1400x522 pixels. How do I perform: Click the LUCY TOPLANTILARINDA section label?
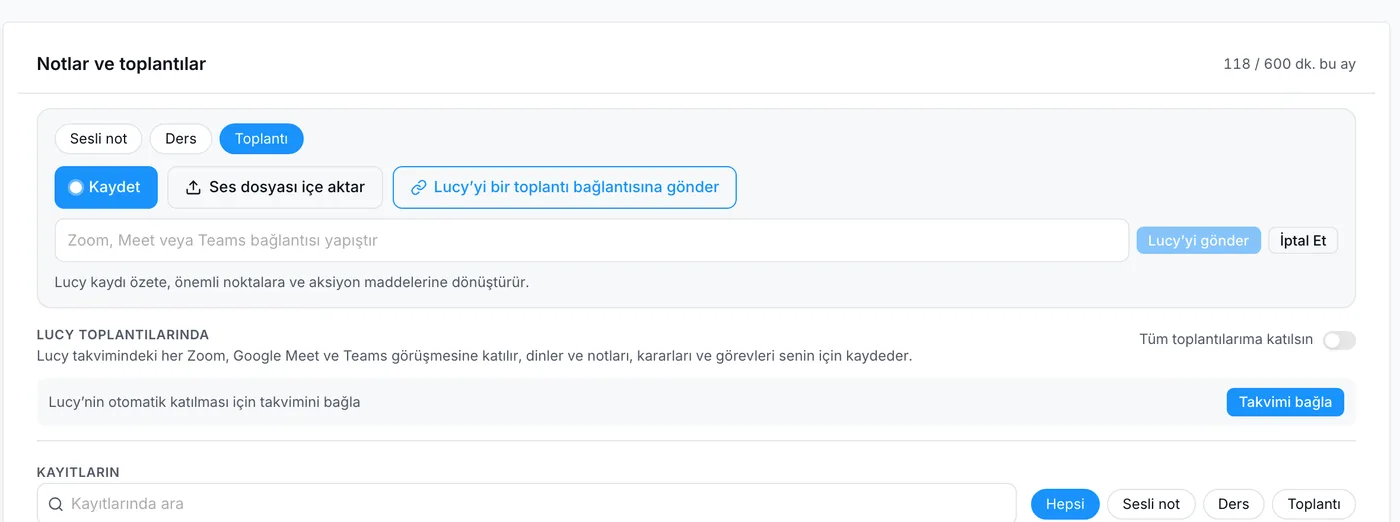click(x=123, y=335)
